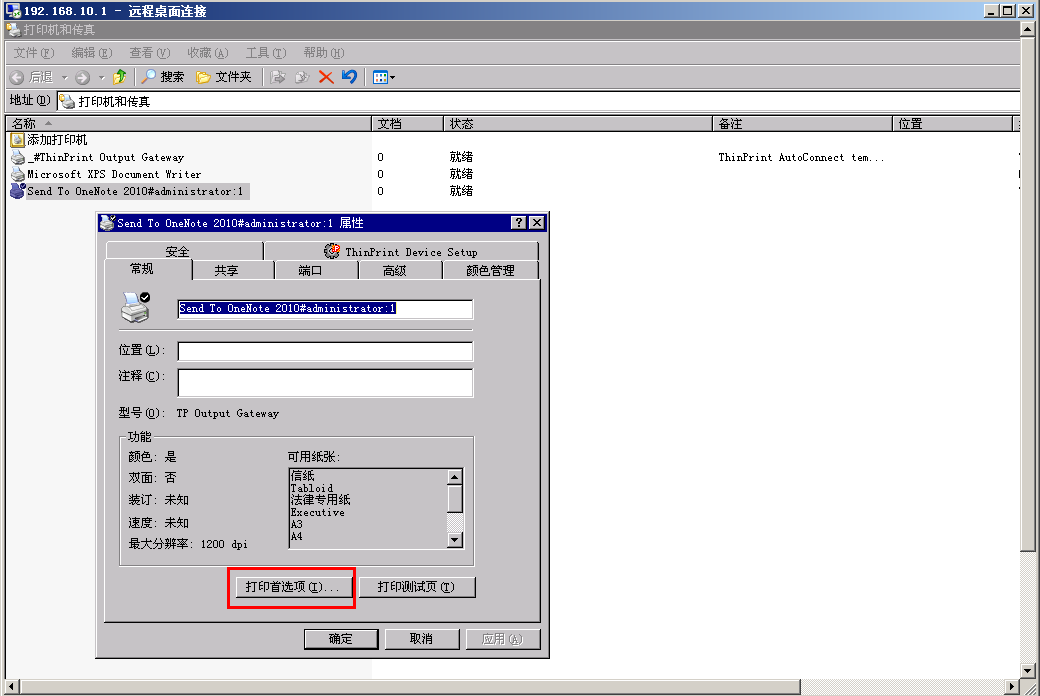Viewport: 1040px width, 696px height.
Task: Click the 注释(C) input field
Action: pos(325,383)
